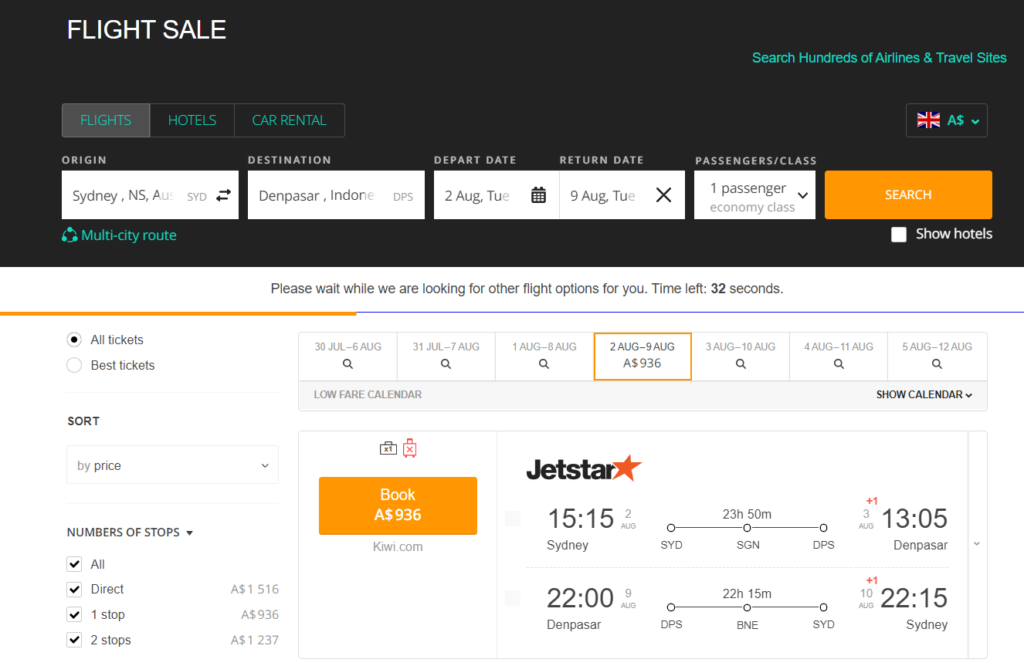Open the passengers and class dropdown
The image size is (1024, 666).
[x=755, y=195]
